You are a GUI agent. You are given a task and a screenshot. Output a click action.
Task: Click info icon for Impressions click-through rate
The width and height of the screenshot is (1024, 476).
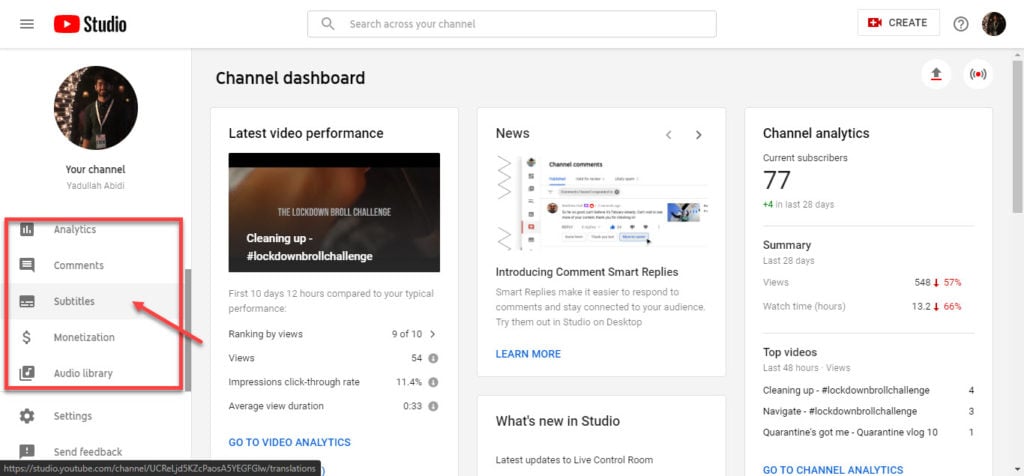click(433, 382)
